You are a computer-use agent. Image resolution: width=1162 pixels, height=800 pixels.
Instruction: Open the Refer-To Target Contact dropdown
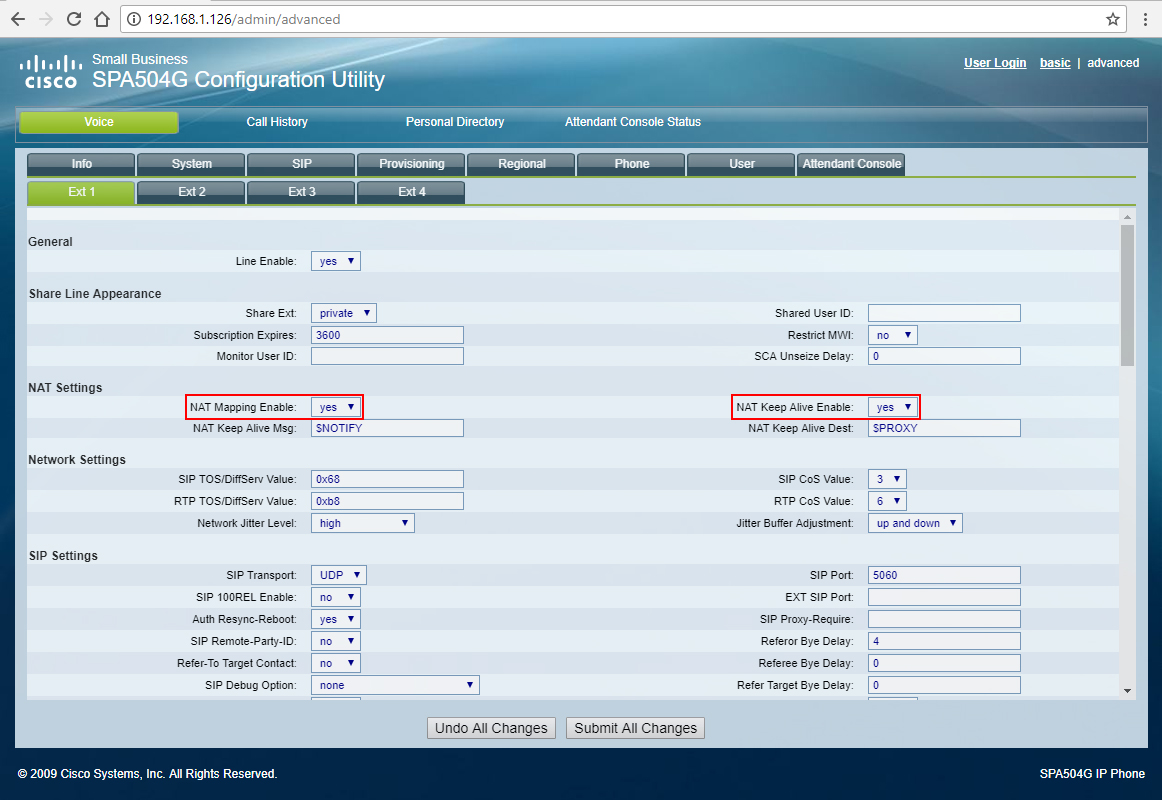336,664
